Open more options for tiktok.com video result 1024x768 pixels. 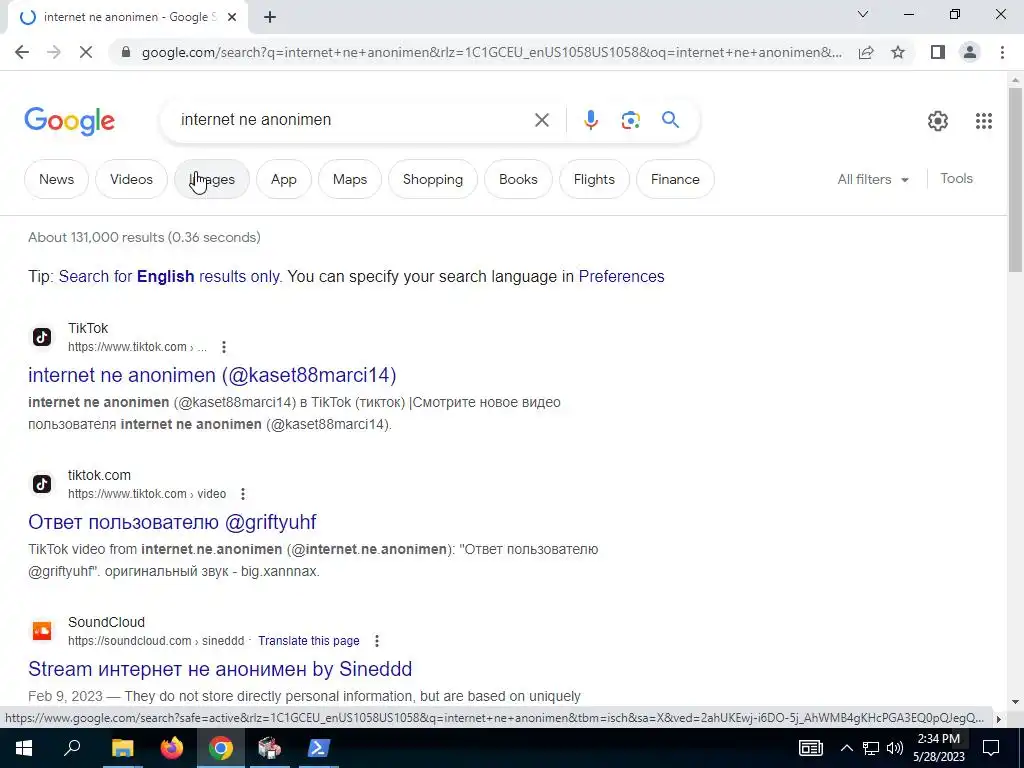pos(243,494)
